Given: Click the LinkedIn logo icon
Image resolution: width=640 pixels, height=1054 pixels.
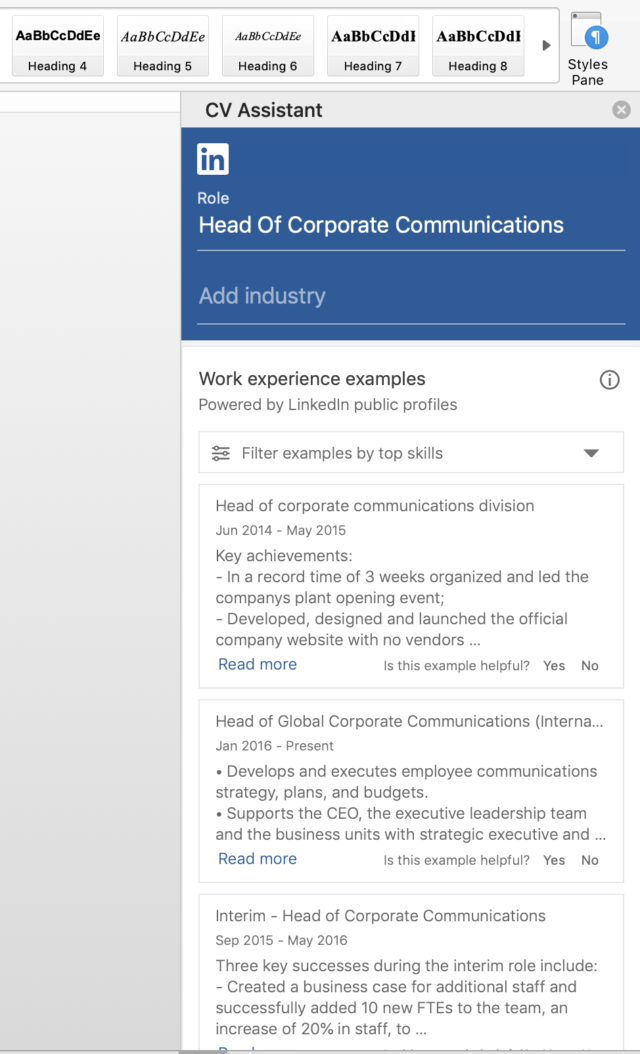Looking at the screenshot, I should 213,159.
